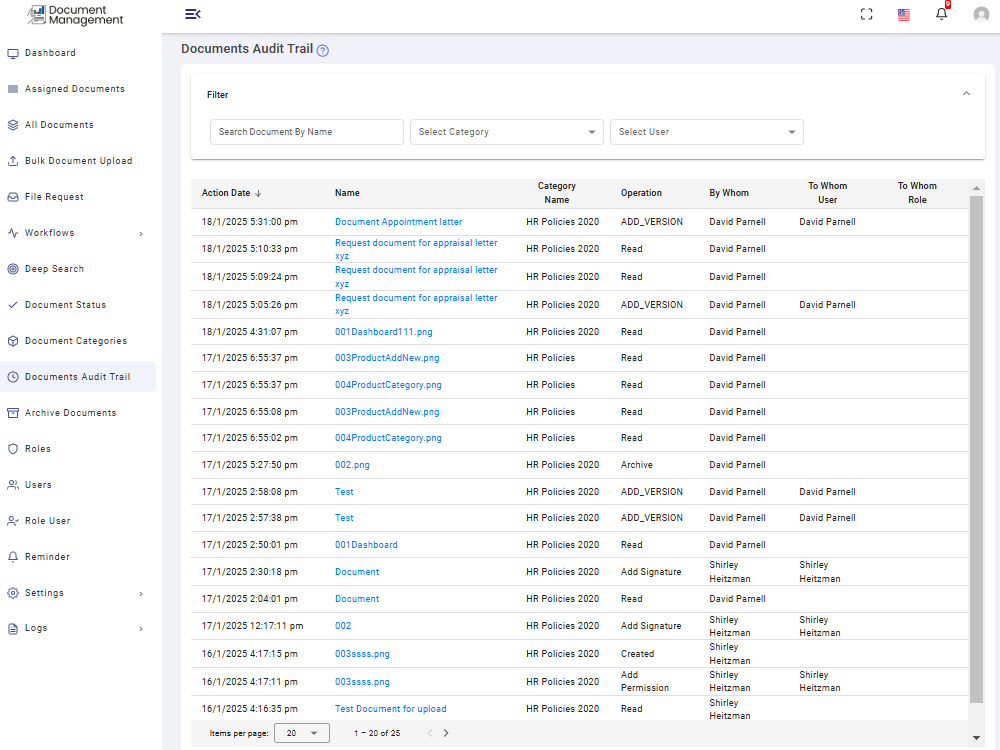Open notifications bell icon
This screenshot has width=1000, height=750.
tap(941, 14)
